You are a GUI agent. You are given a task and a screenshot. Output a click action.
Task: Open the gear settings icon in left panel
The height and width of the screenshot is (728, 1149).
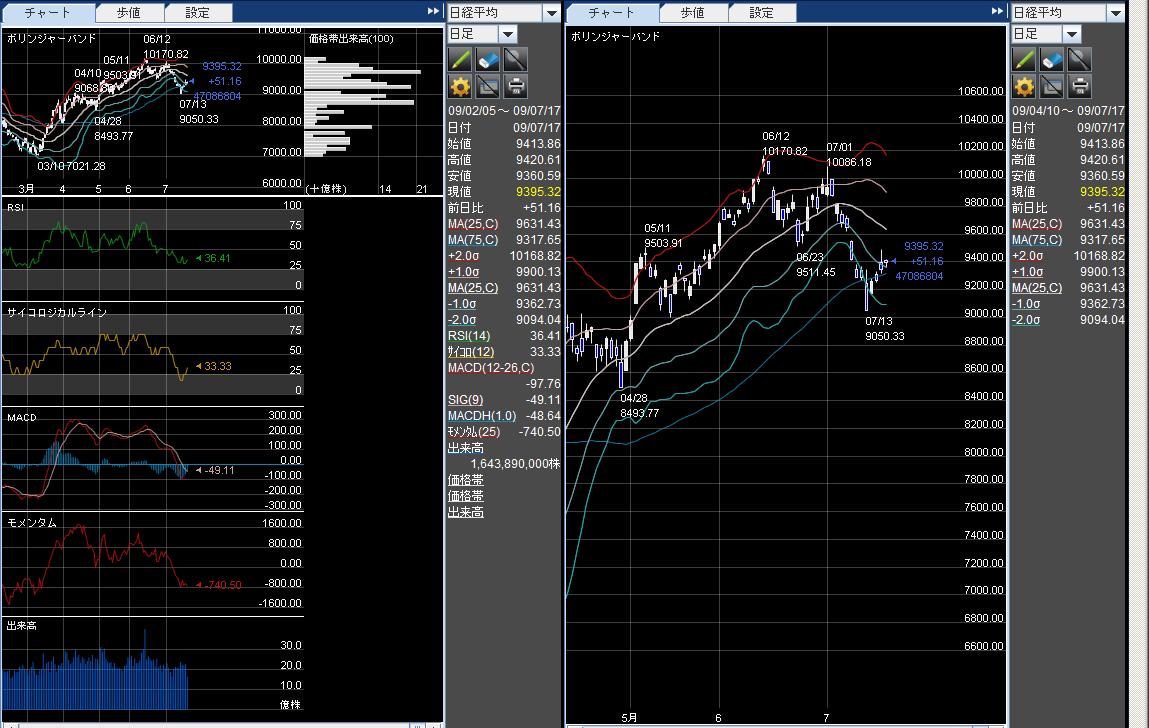460,86
